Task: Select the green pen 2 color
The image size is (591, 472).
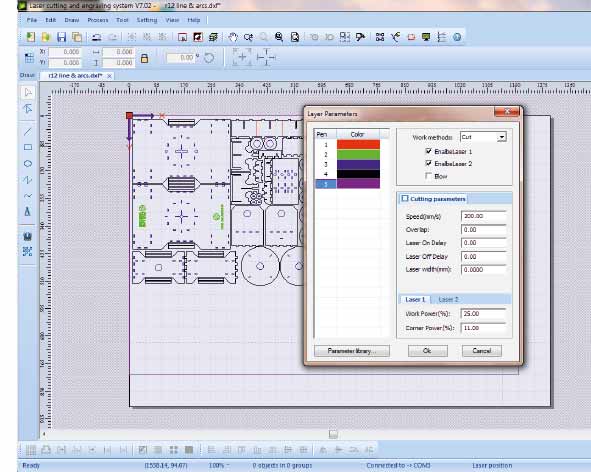Action: coord(358,155)
